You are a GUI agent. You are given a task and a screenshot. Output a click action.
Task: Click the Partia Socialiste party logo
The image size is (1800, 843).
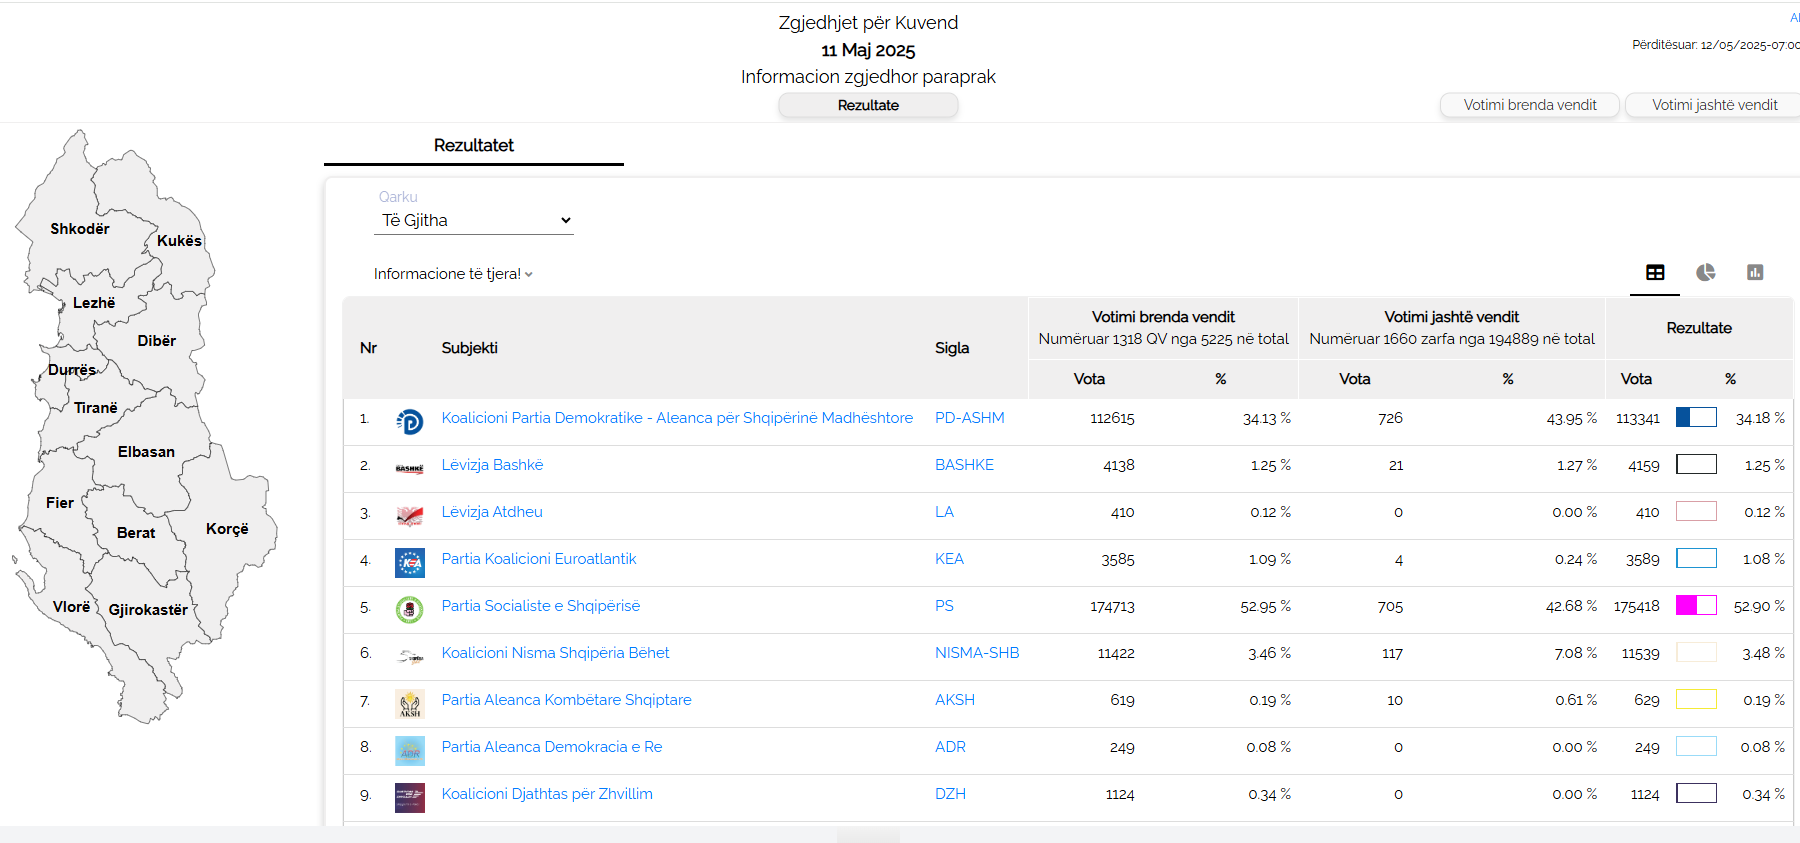tap(409, 609)
